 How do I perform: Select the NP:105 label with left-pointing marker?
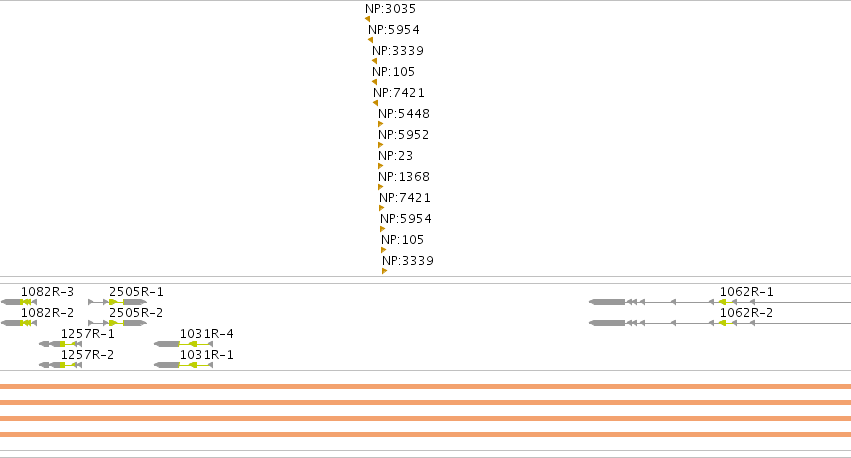click(x=393, y=72)
